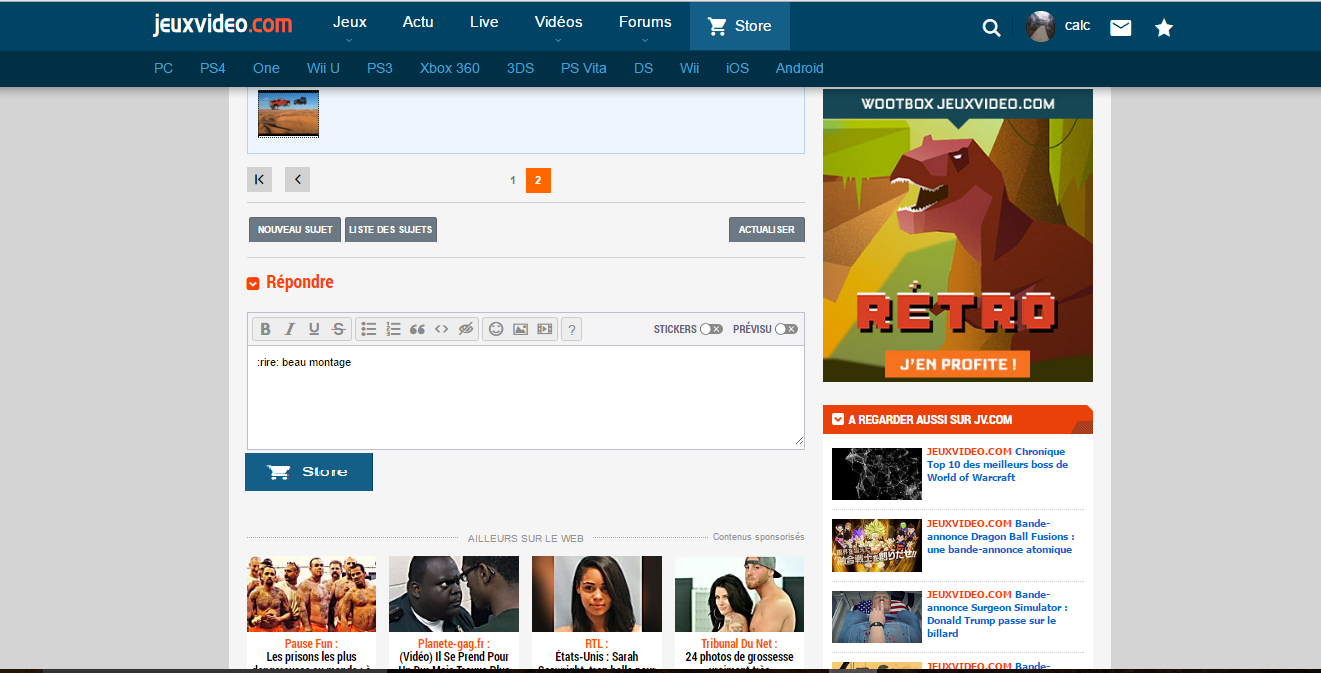
Task: Click the Liste des Sujets button
Action: [391, 230]
